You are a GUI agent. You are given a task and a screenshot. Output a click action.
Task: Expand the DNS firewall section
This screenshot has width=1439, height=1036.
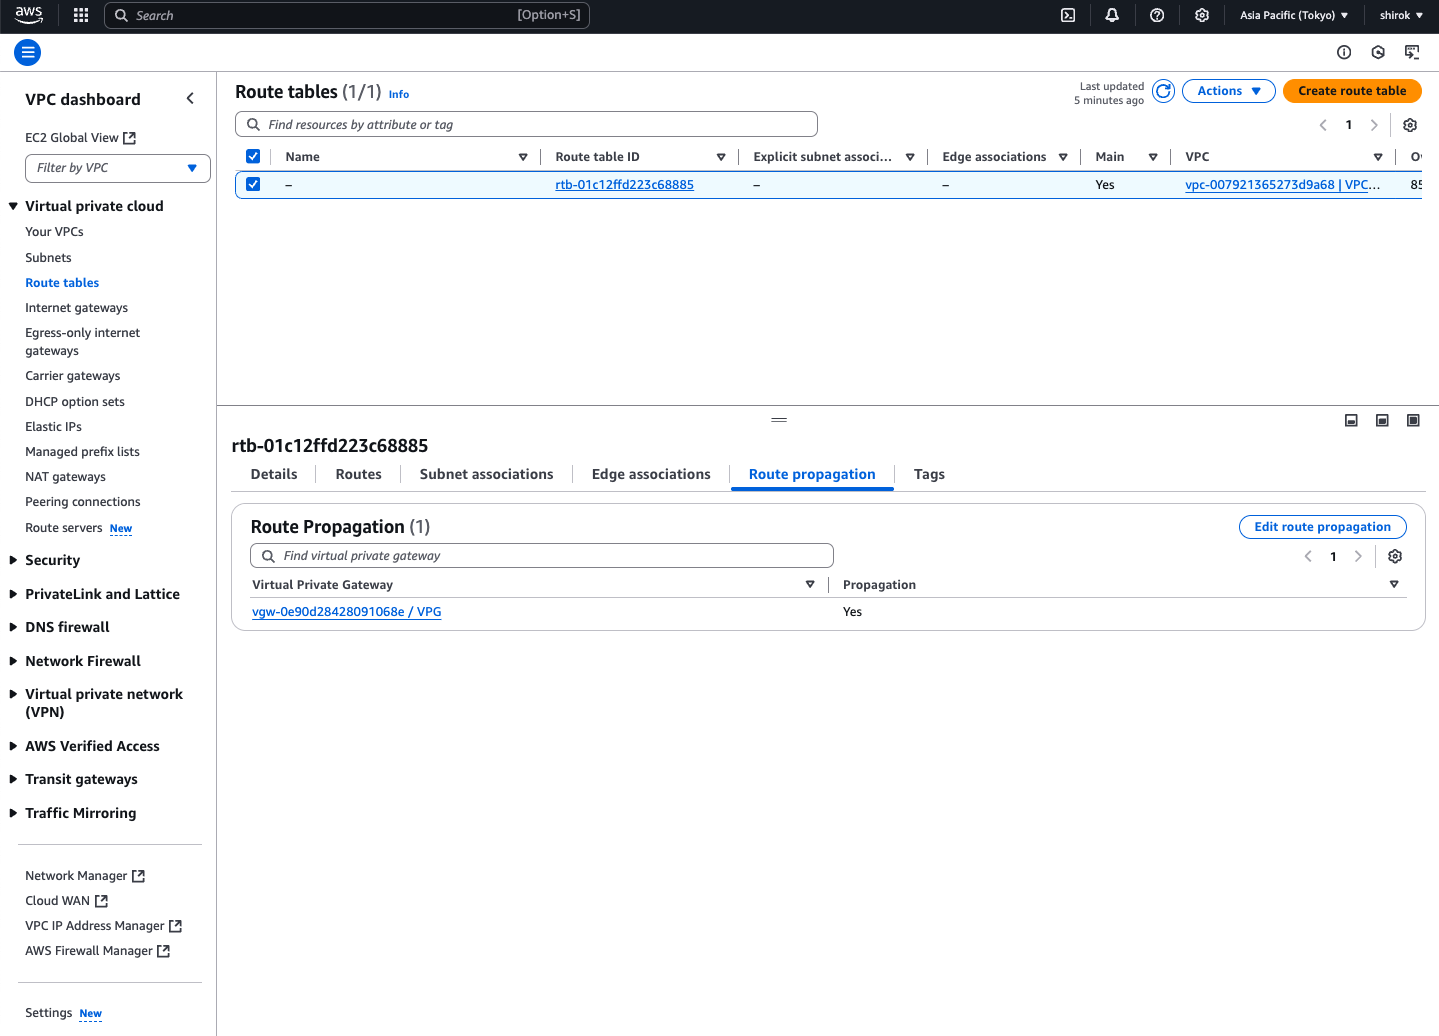pyautogui.click(x=14, y=627)
